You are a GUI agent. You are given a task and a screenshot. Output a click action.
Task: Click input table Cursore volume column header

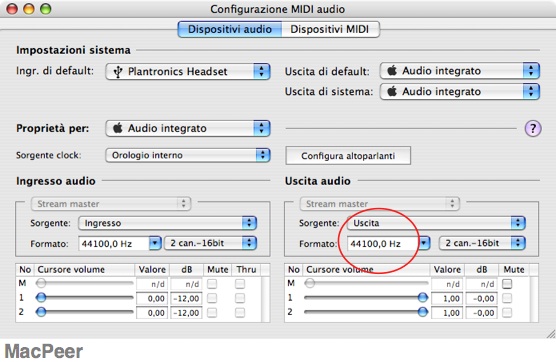[84, 270]
